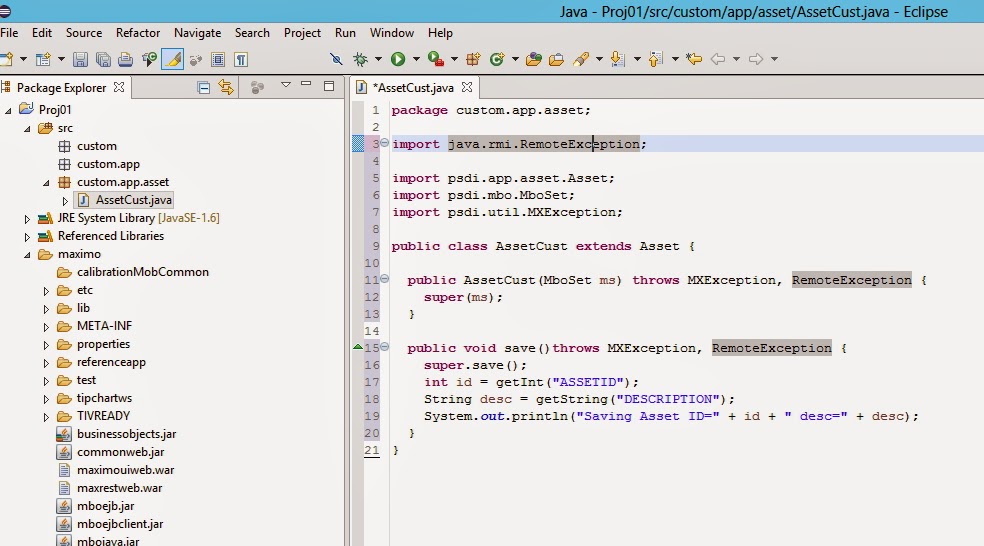Click the Debug bug icon
984x546 pixels.
pos(360,60)
